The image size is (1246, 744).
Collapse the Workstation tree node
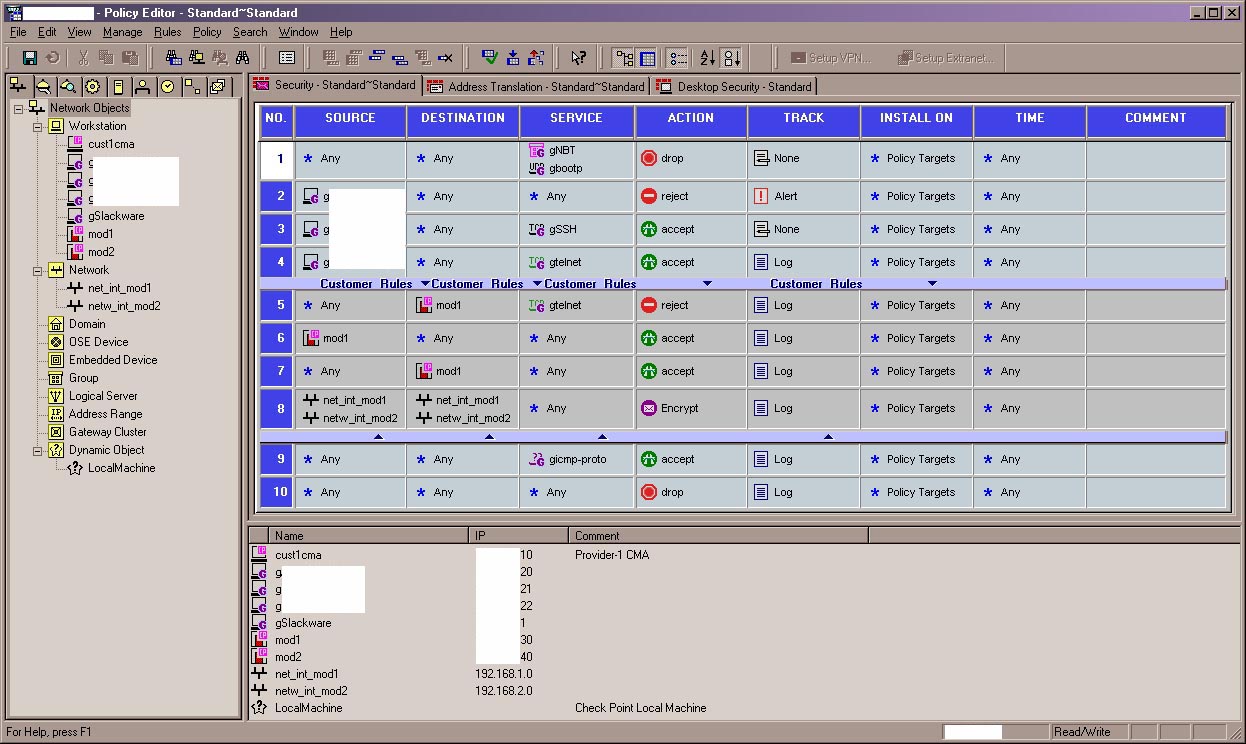click(x=38, y=126)
